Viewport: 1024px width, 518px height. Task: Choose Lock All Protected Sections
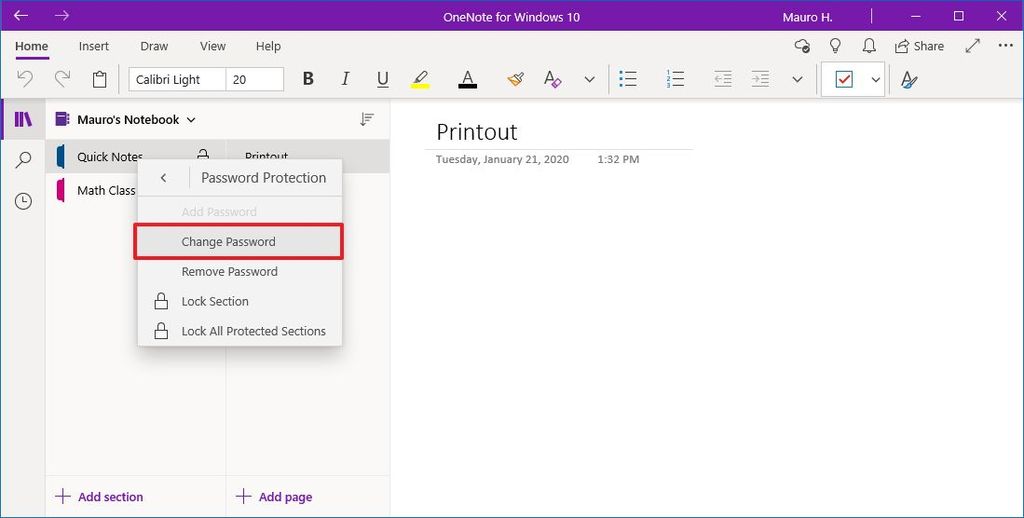[x=239, y=331]
